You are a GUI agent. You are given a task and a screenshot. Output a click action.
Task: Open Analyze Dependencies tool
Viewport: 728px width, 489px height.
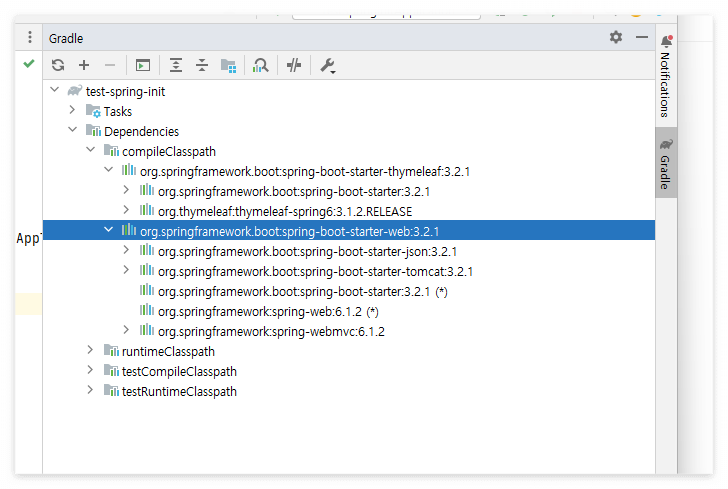[260, 65]
